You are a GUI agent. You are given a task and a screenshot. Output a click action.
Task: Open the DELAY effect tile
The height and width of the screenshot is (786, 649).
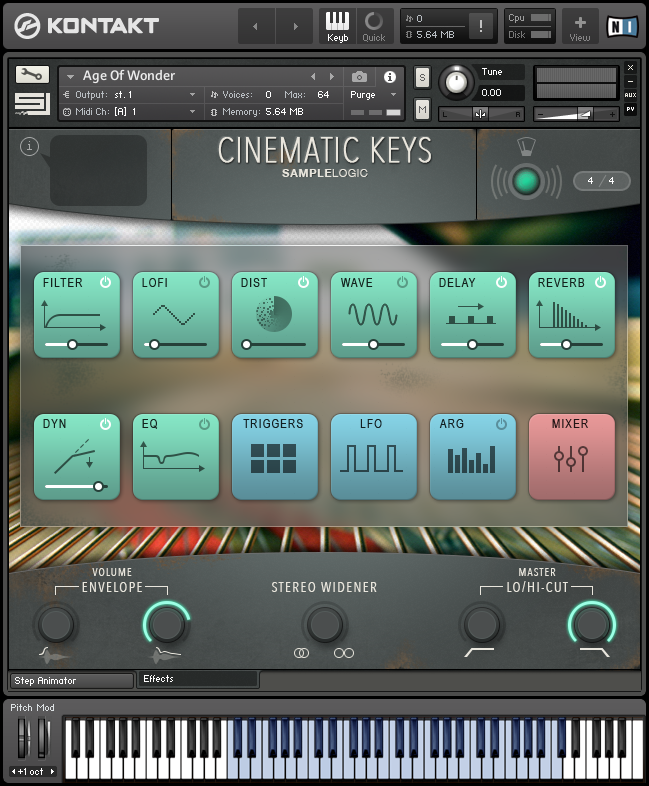pyautogui.click(x=472, y=315)
